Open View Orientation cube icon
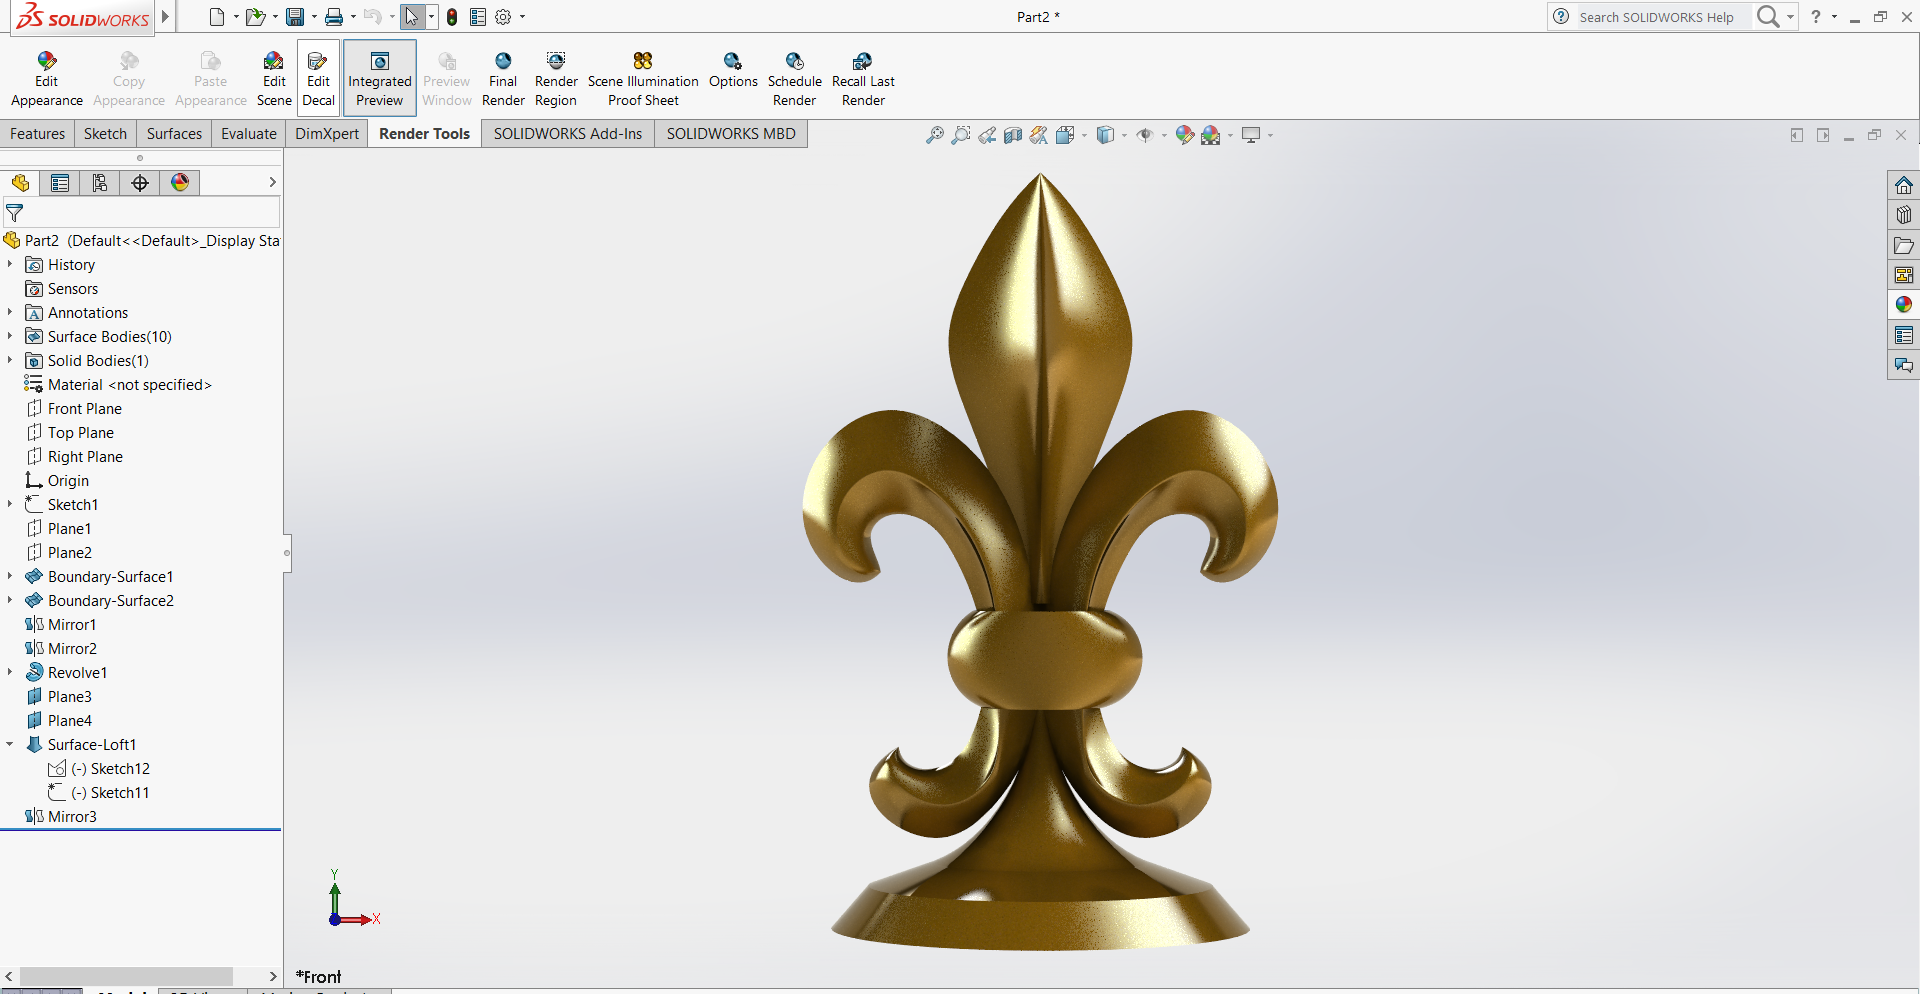The width and height of the screenshot is (1920, 994). [1065, 135]
